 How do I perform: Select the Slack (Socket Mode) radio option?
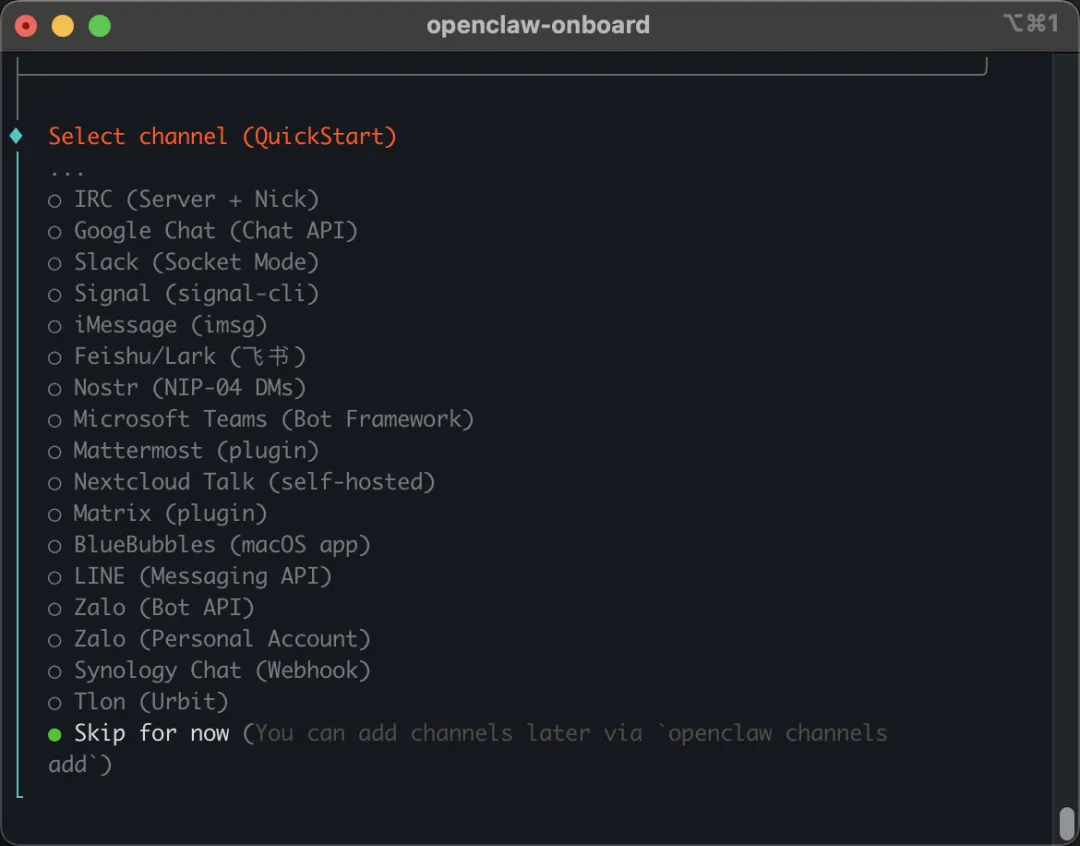pos(183,262)
